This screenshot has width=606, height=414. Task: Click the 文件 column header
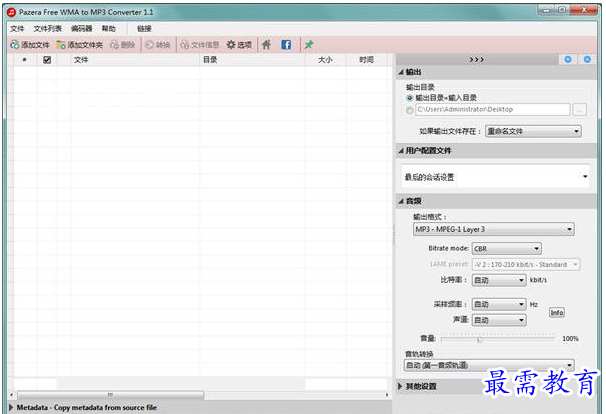tap(134, 60)
